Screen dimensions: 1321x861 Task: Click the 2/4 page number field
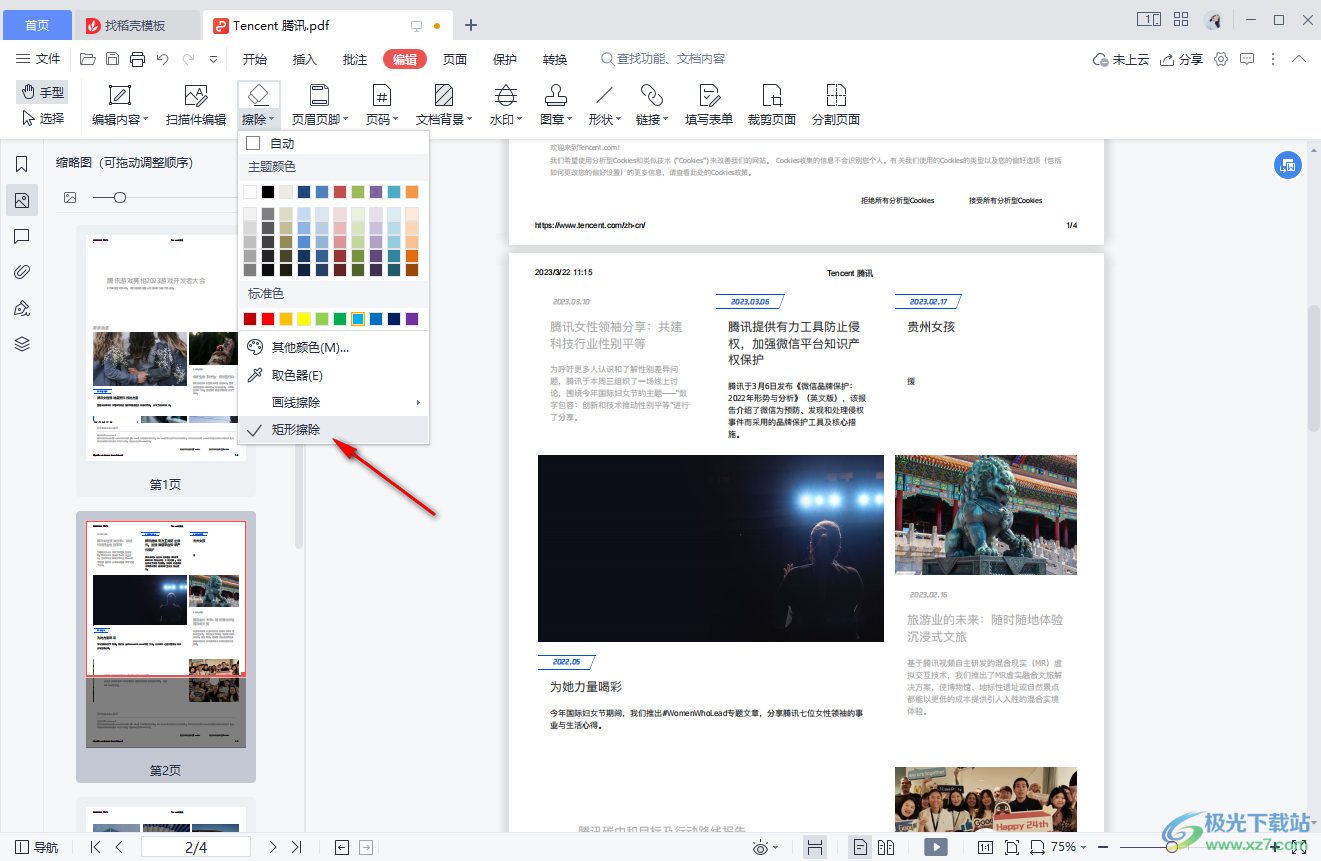(x=196, y=847)
